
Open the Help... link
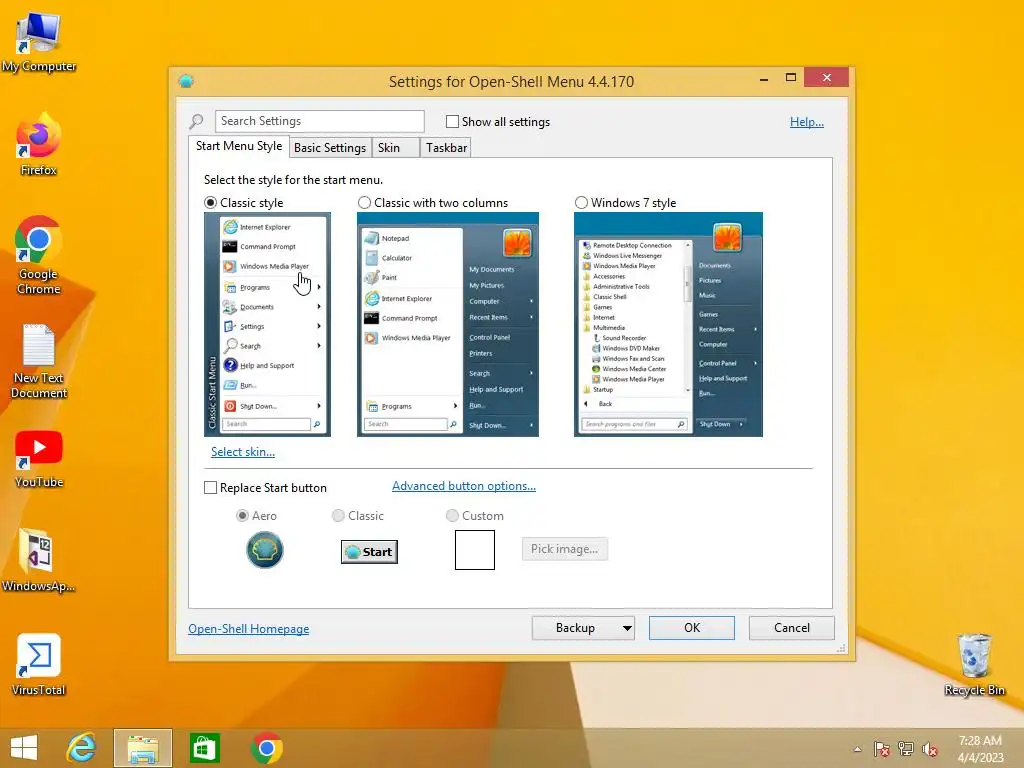807,121
